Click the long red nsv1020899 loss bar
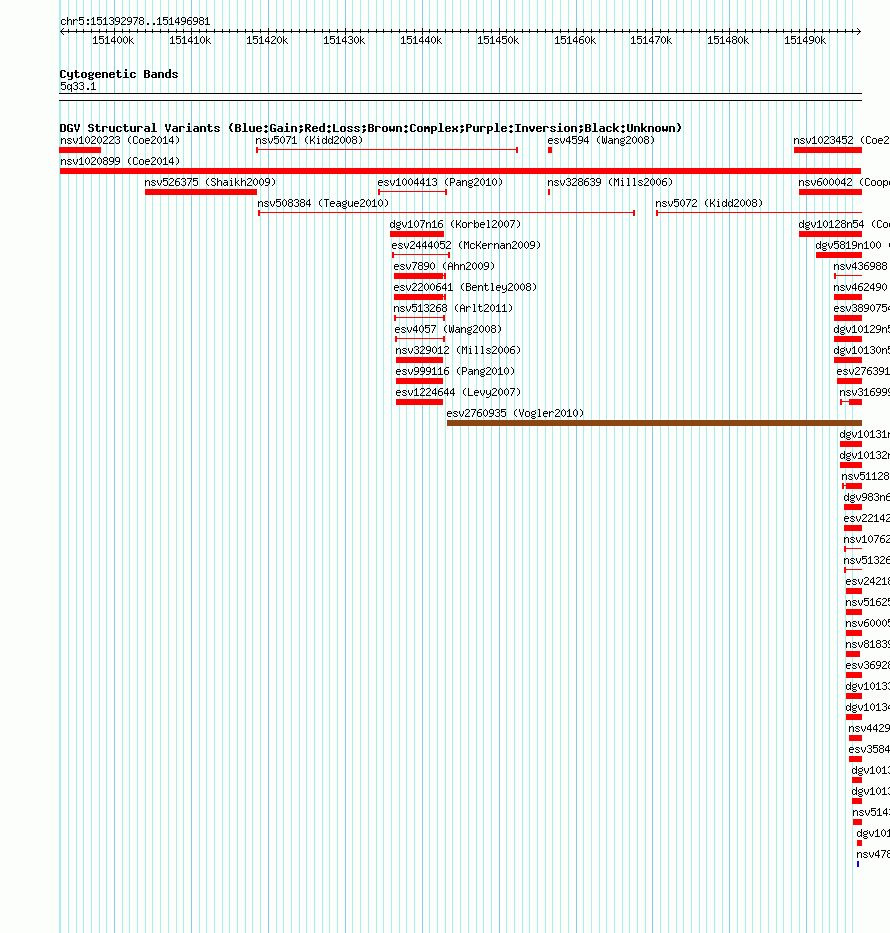 coord(460,171)
